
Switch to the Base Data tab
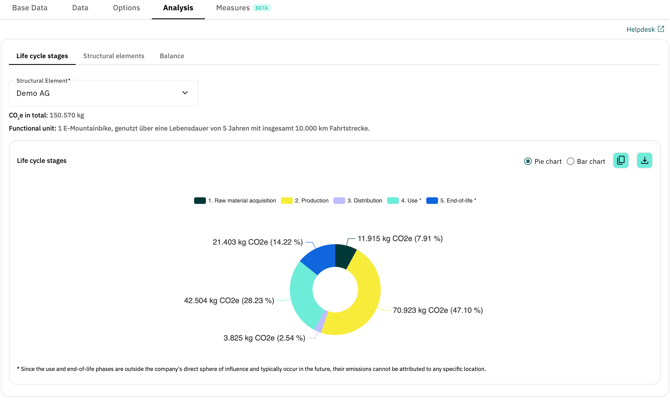point(30,8)
